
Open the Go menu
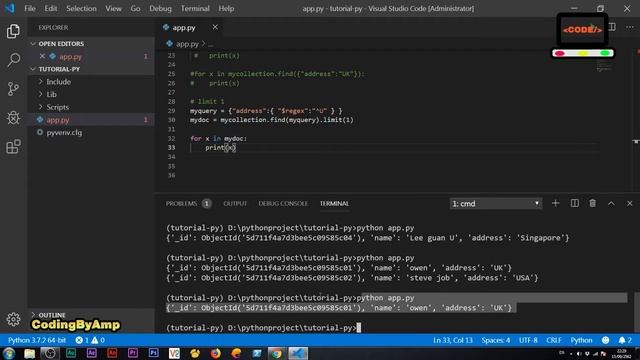pyautogui.click(x=135, y=8)
